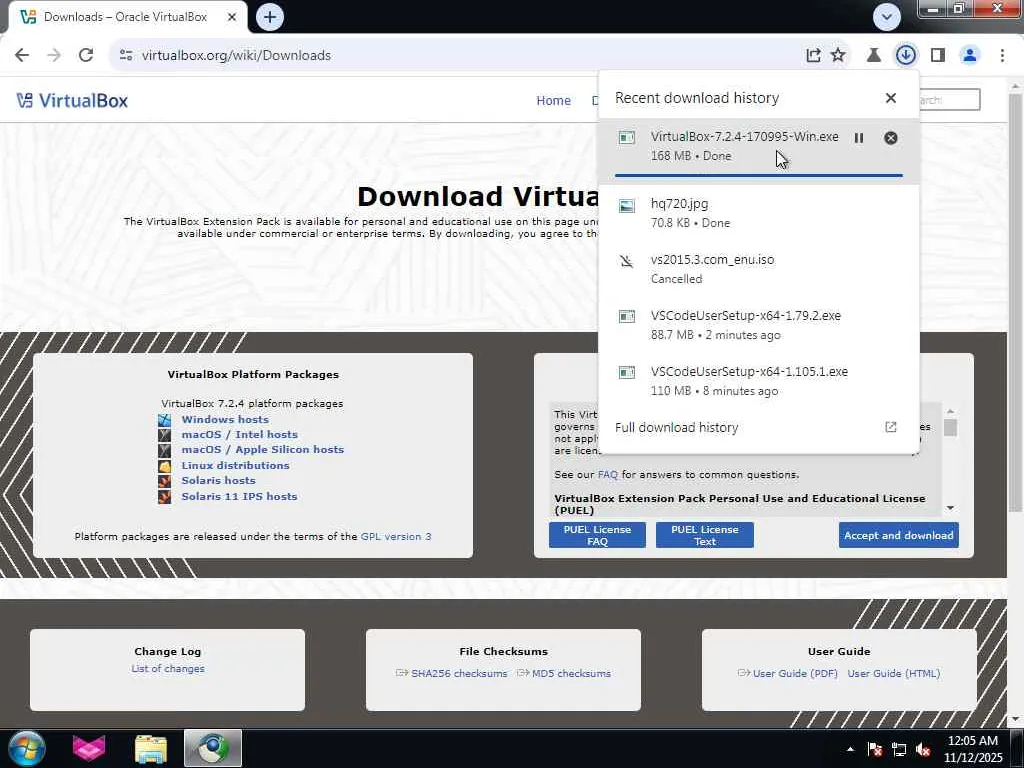Close the Recent download history popup
Screen dimensions: 1024x768
(890, 98)
